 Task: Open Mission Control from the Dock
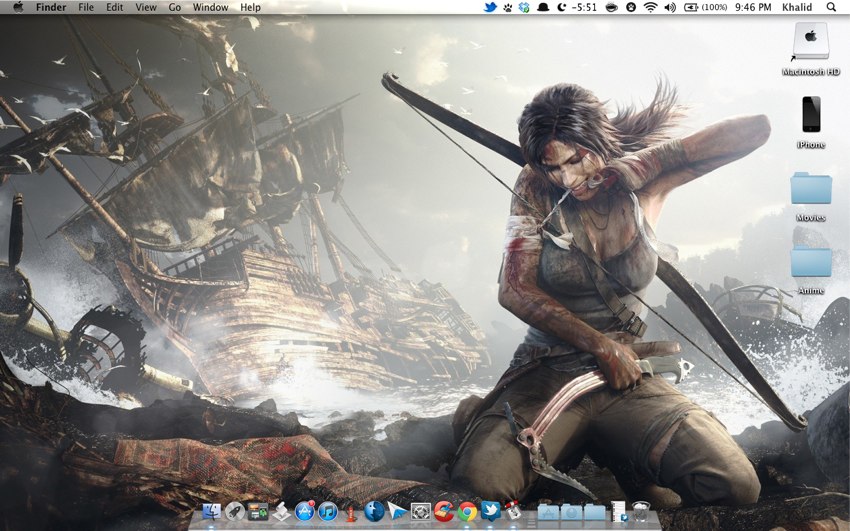point(258,511)
